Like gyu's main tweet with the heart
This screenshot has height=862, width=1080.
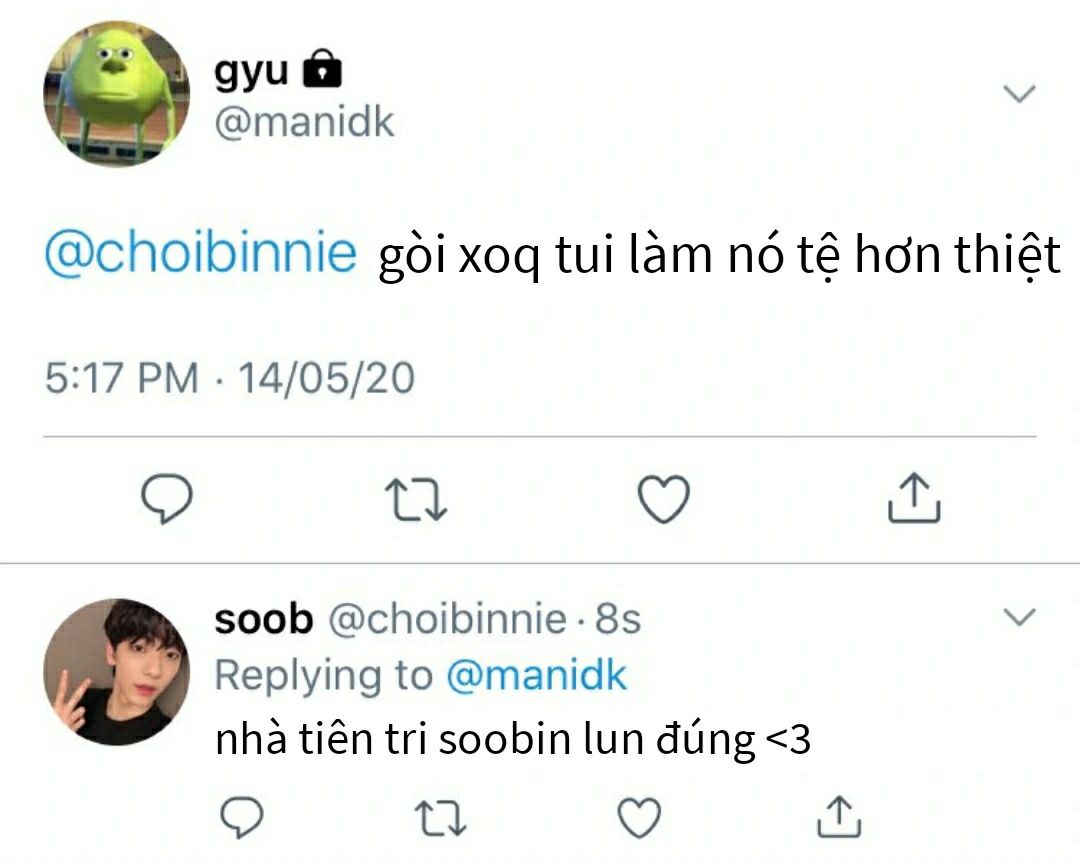665,499
